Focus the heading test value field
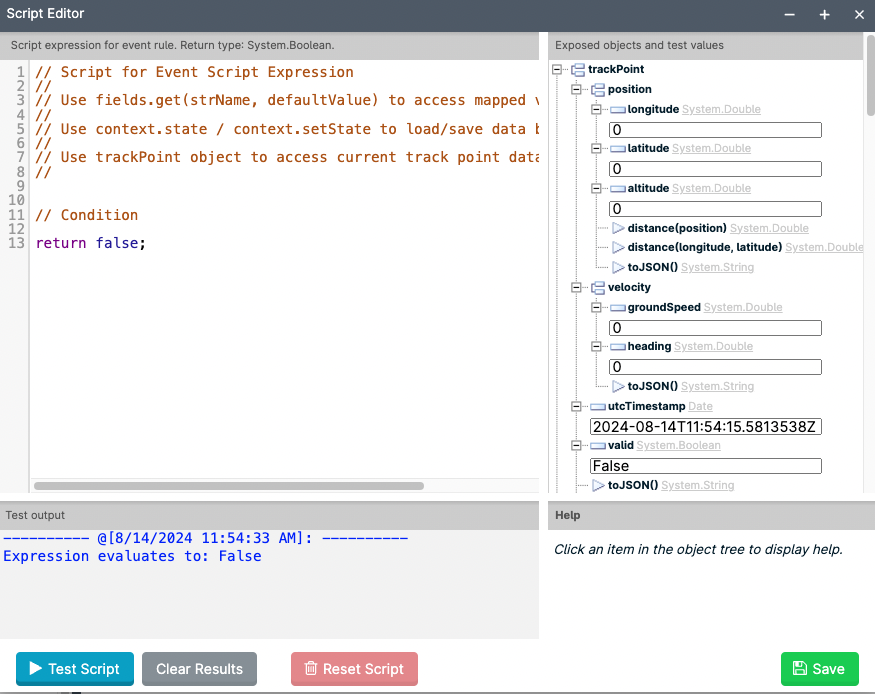This screenshot has width=875, height=694. (715, 367)
